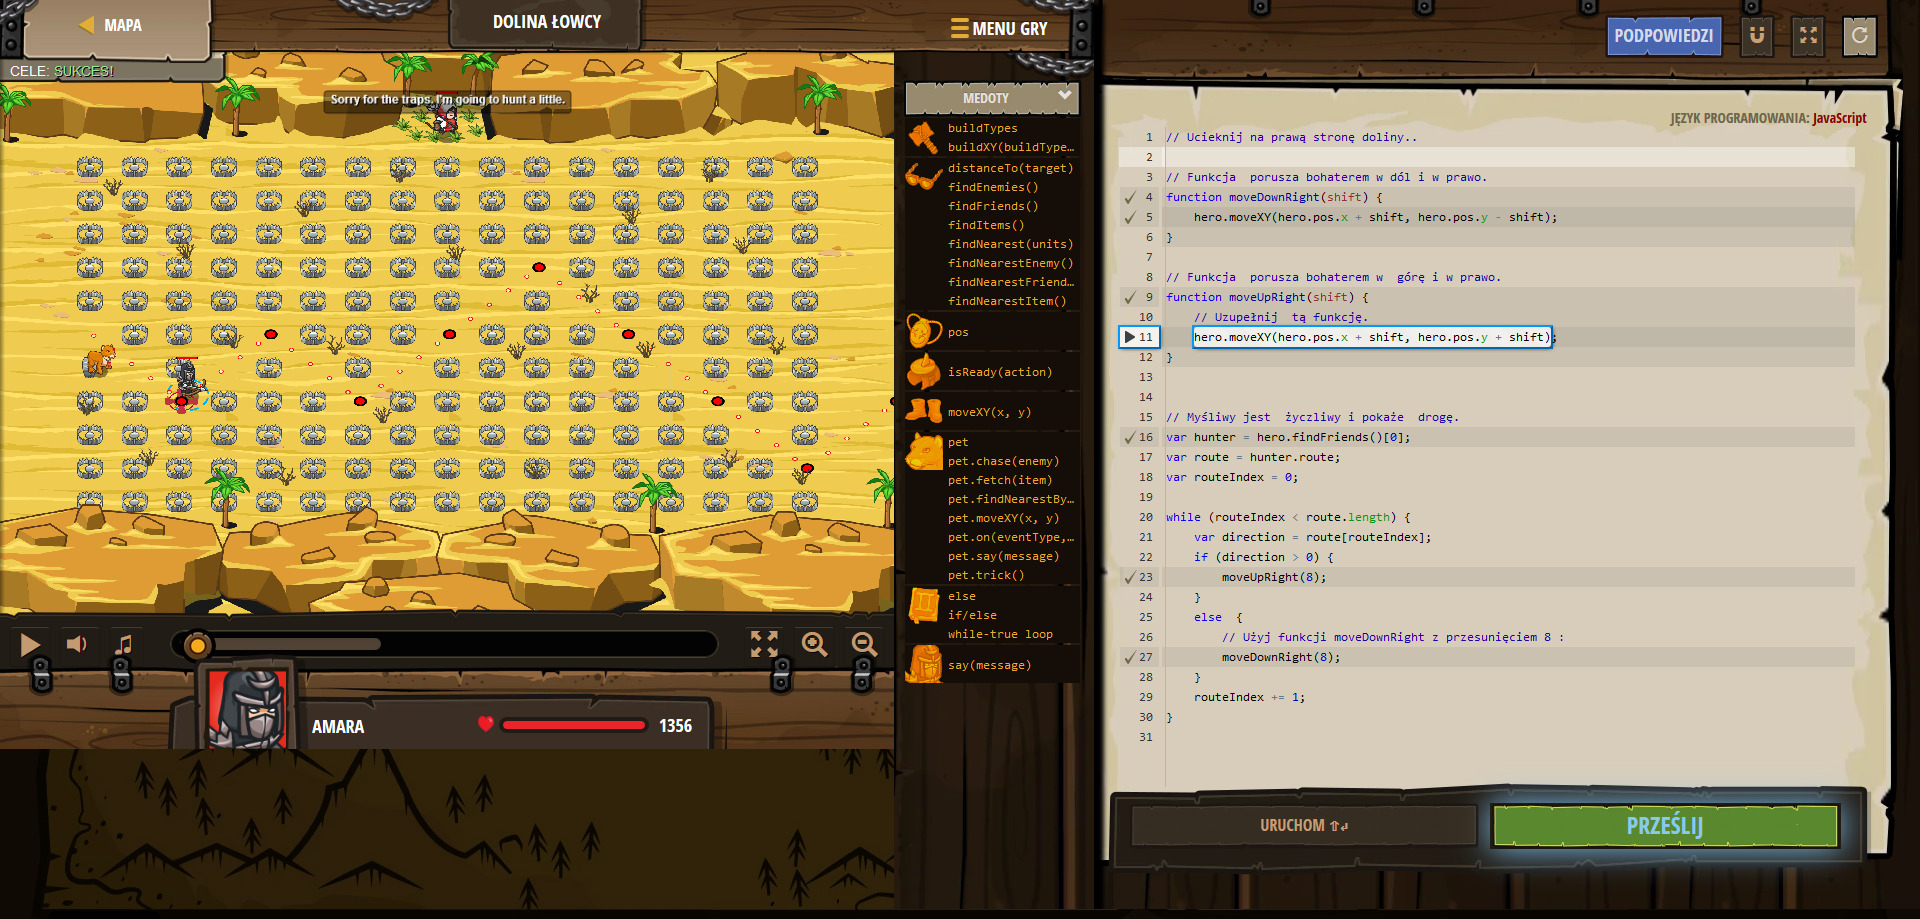Reload the level code
Viewport: 1920px width, 919px height.
[x=1859, y=36]
